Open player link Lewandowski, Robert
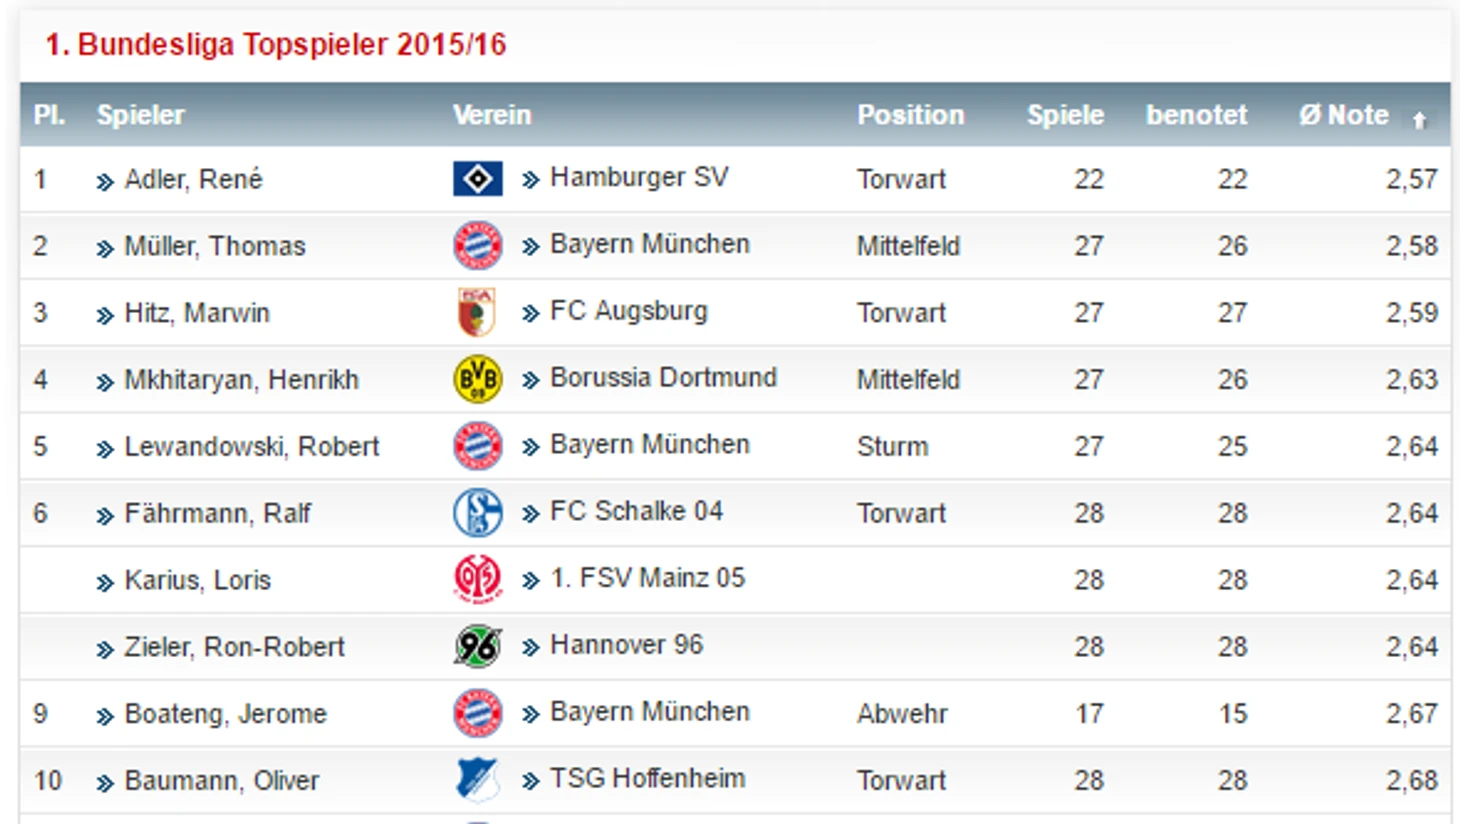This screenshot has height=824, width=1460. coord(252,447)
